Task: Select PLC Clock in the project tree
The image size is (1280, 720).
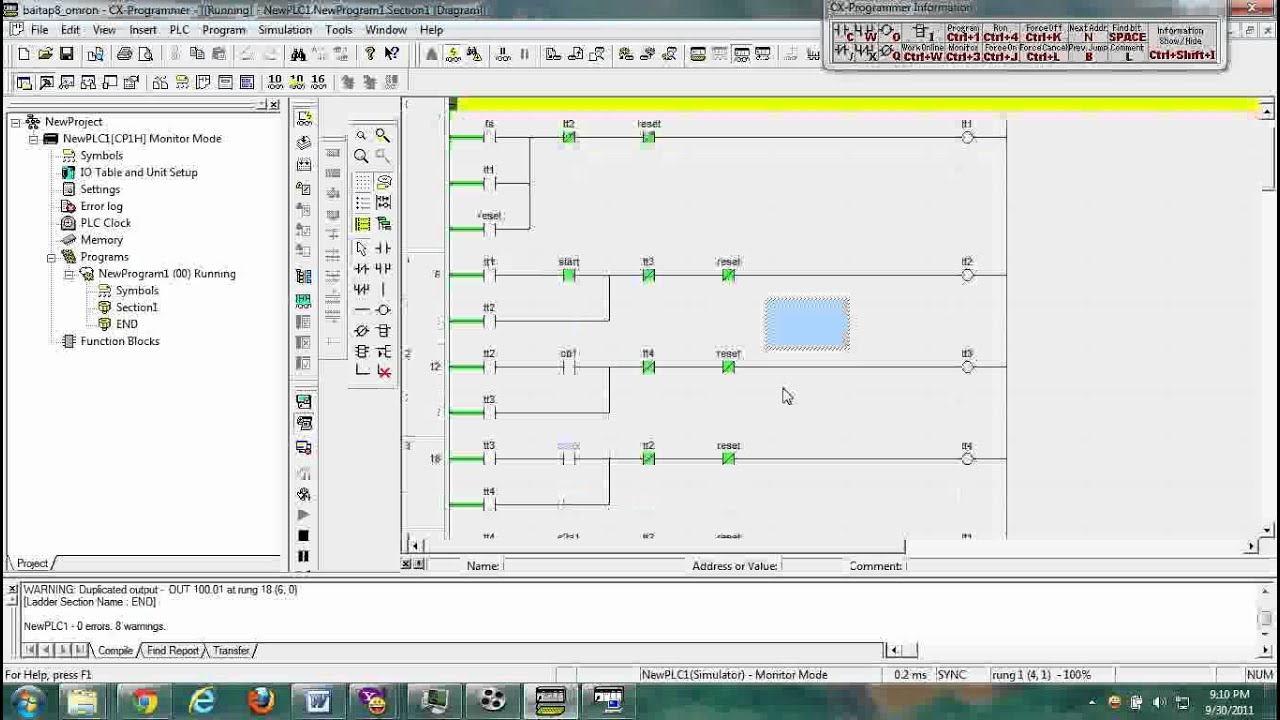Action: coord(106,223)
